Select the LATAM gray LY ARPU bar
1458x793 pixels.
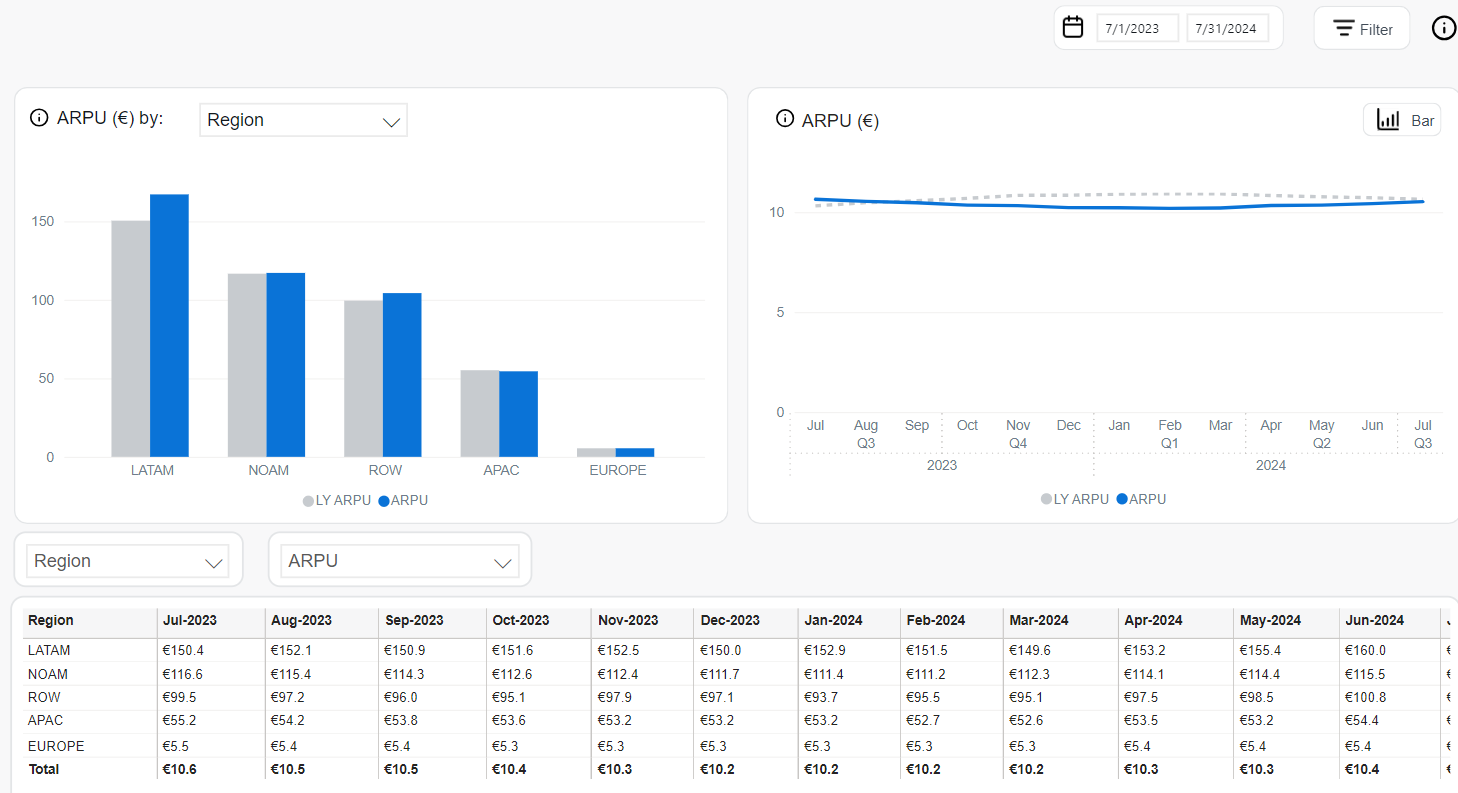point(131,339)
